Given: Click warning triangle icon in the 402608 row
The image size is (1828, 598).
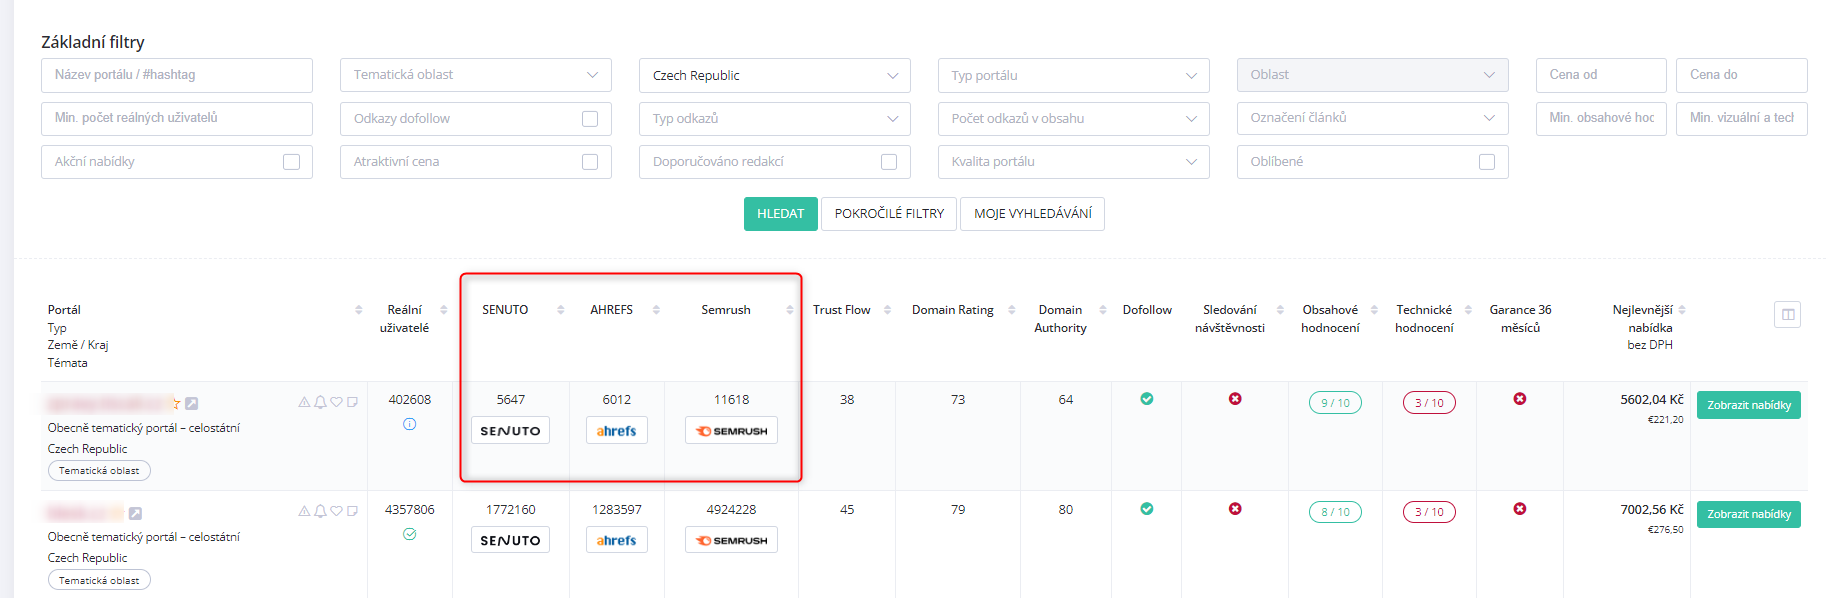Looking at the screenshot, I should 304,402.
